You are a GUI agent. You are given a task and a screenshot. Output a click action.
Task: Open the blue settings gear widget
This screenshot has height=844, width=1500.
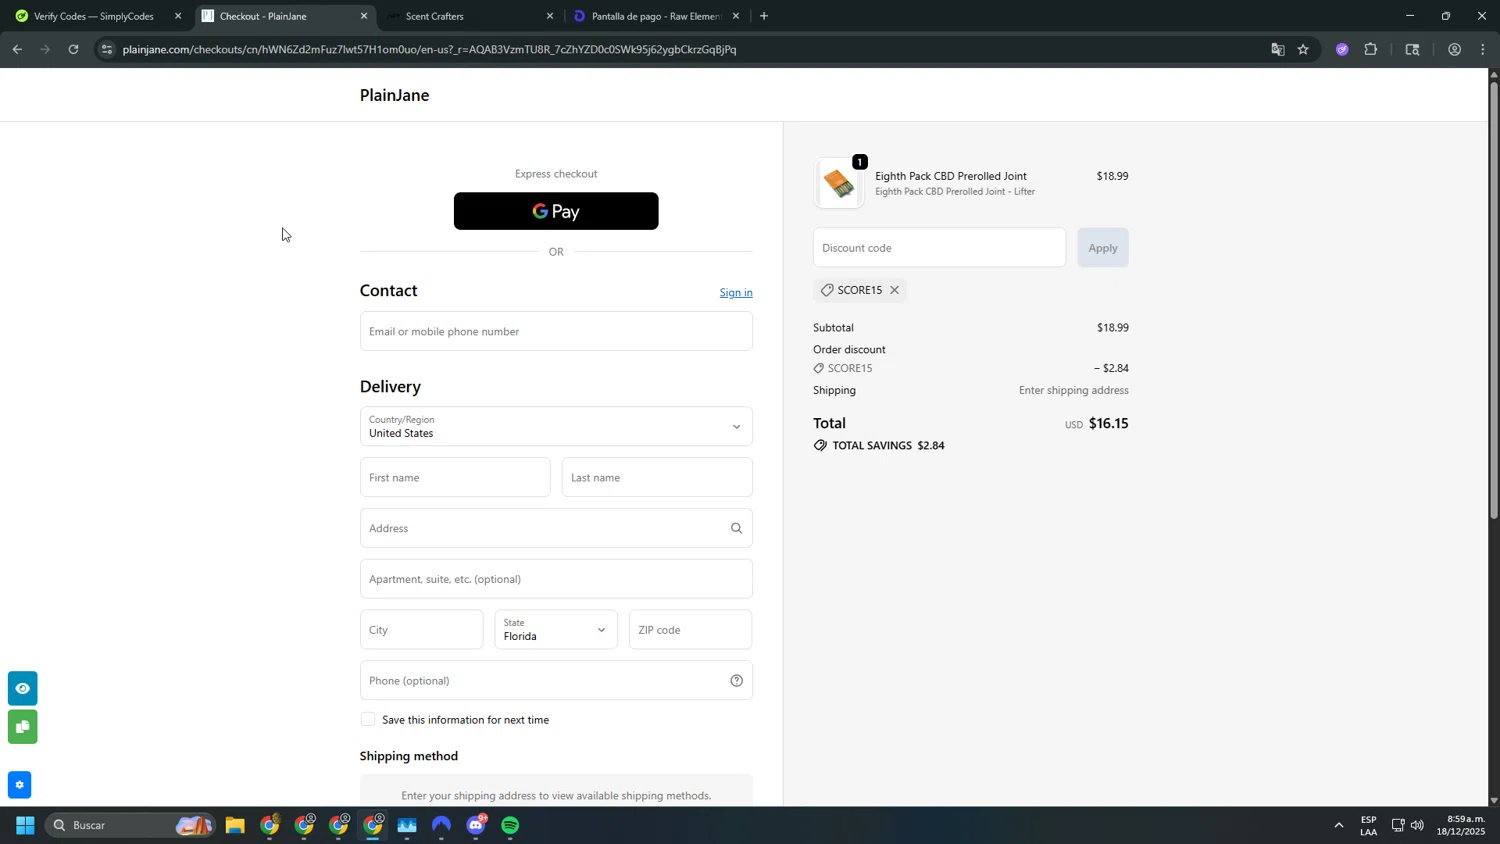[19, 785]
